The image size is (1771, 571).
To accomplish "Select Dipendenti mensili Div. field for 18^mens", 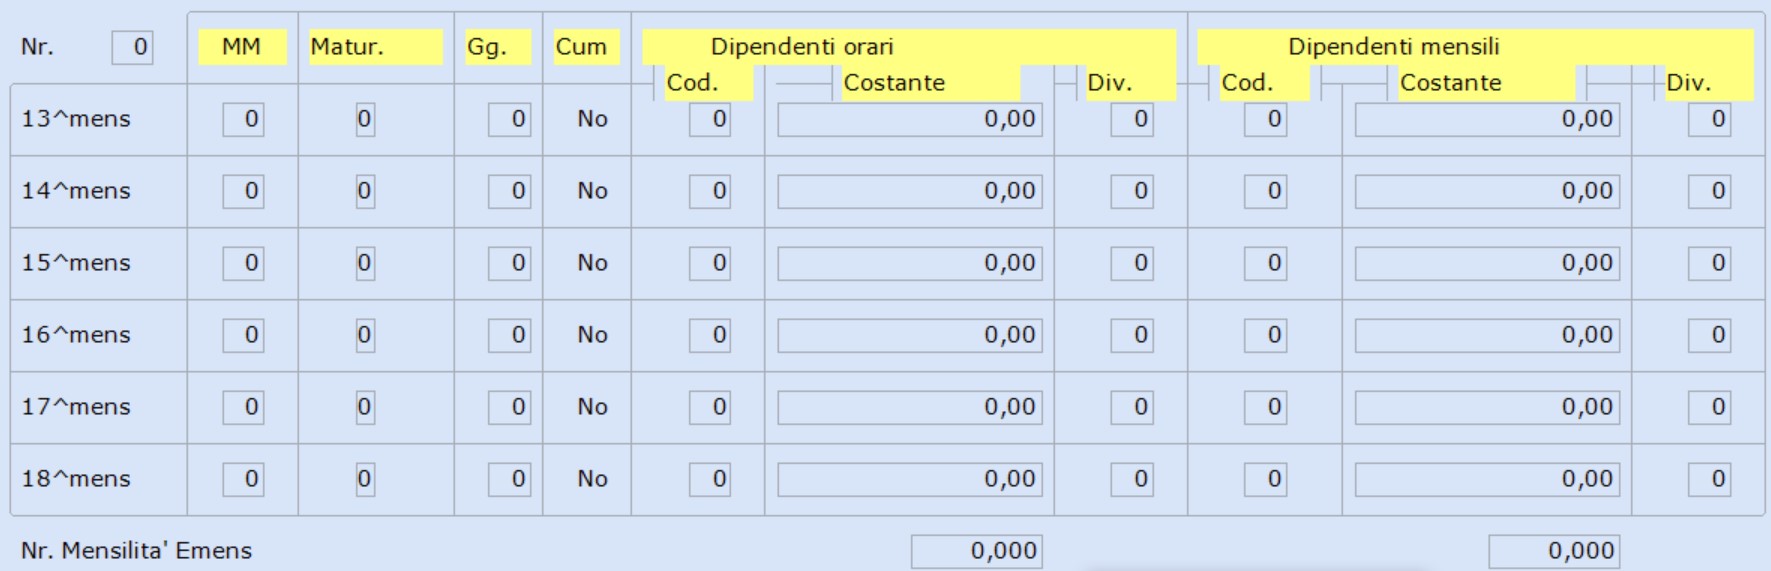I will pyautogui.click(x=1709, y=479).
